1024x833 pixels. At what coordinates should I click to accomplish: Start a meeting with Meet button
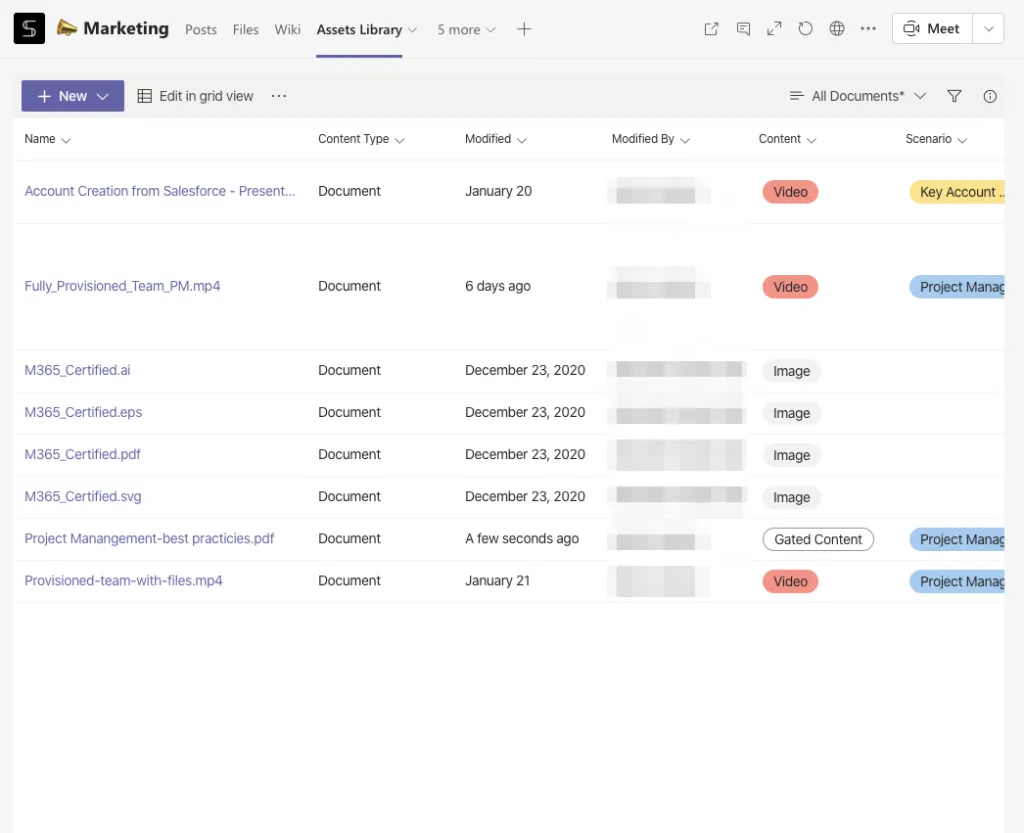pos(932,29)
